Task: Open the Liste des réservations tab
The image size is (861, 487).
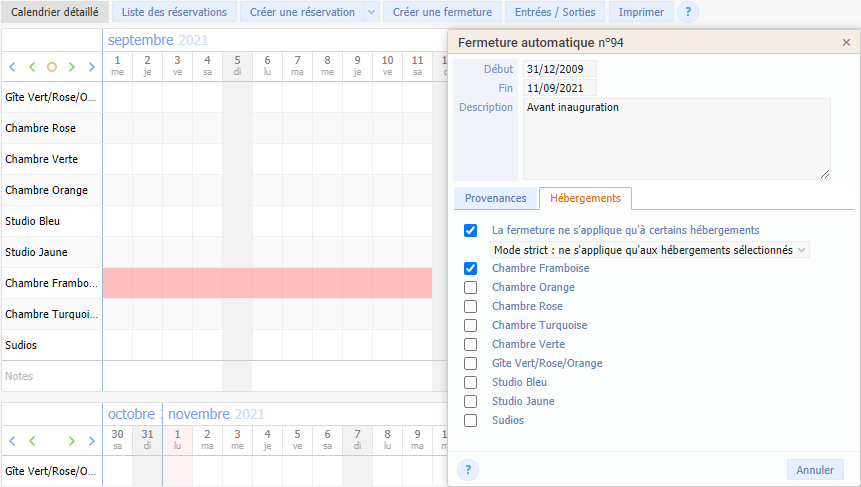Action: [174, 12]
